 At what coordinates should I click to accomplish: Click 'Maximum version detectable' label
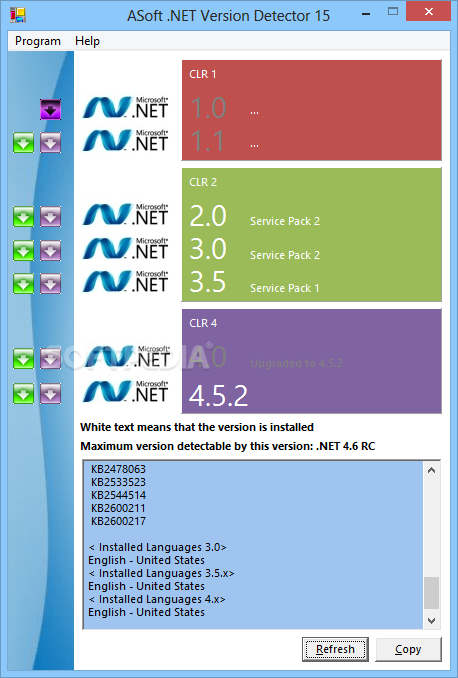[227, 446]
